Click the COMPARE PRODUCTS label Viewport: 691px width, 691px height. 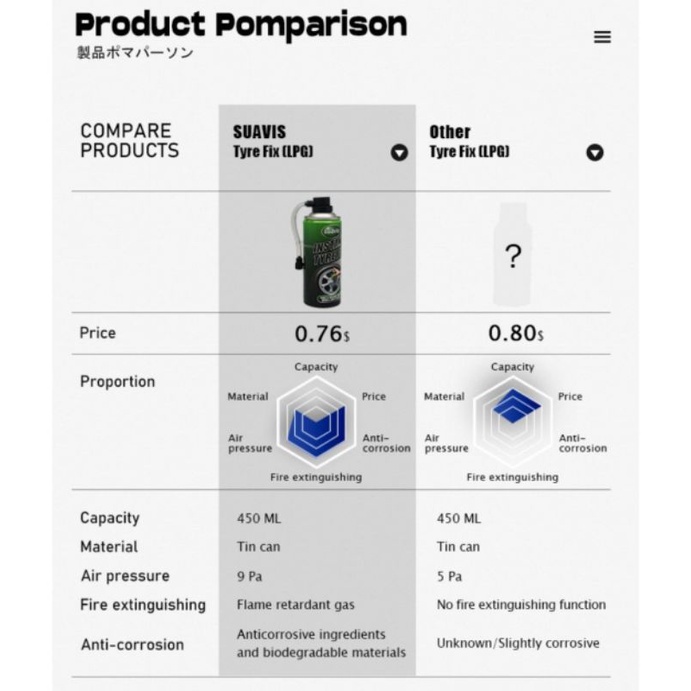tap(130, 141)
